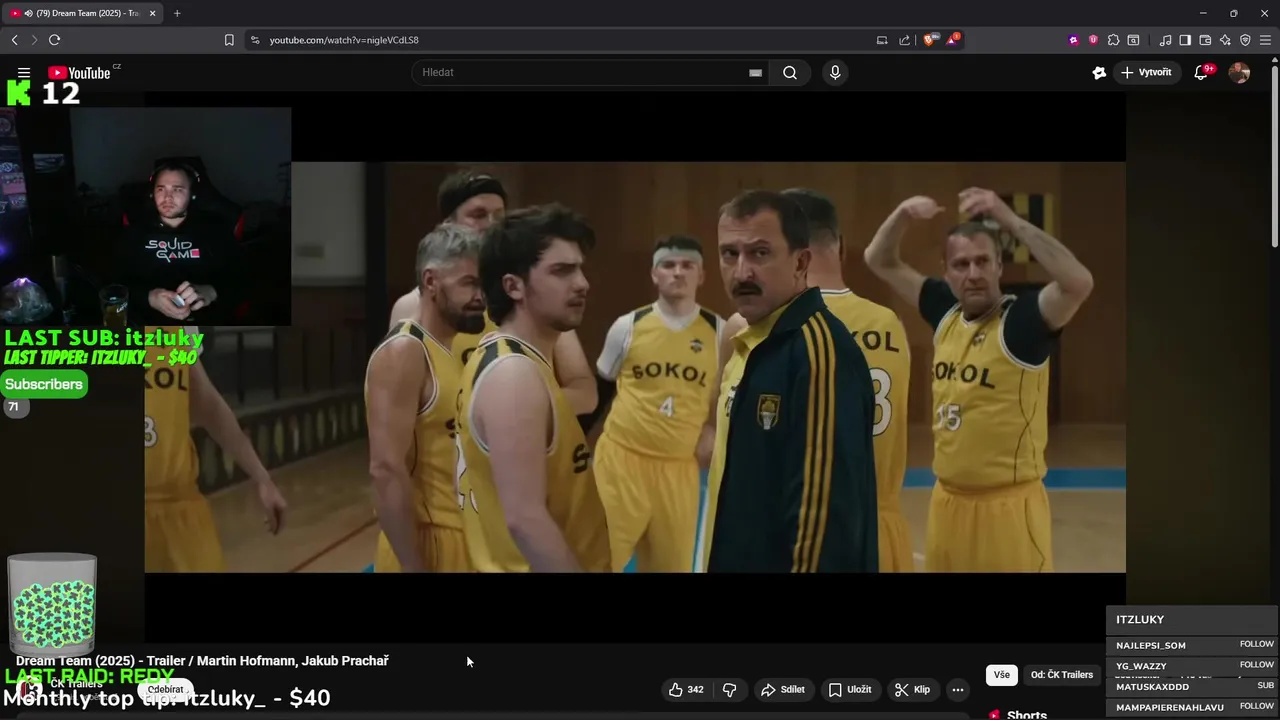Go to the YouTube home logo

[x=79, y=72]
